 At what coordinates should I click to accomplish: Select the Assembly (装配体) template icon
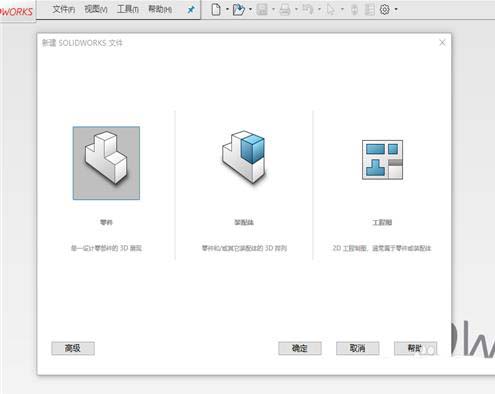pyautogui.click(x=244, y=157)
